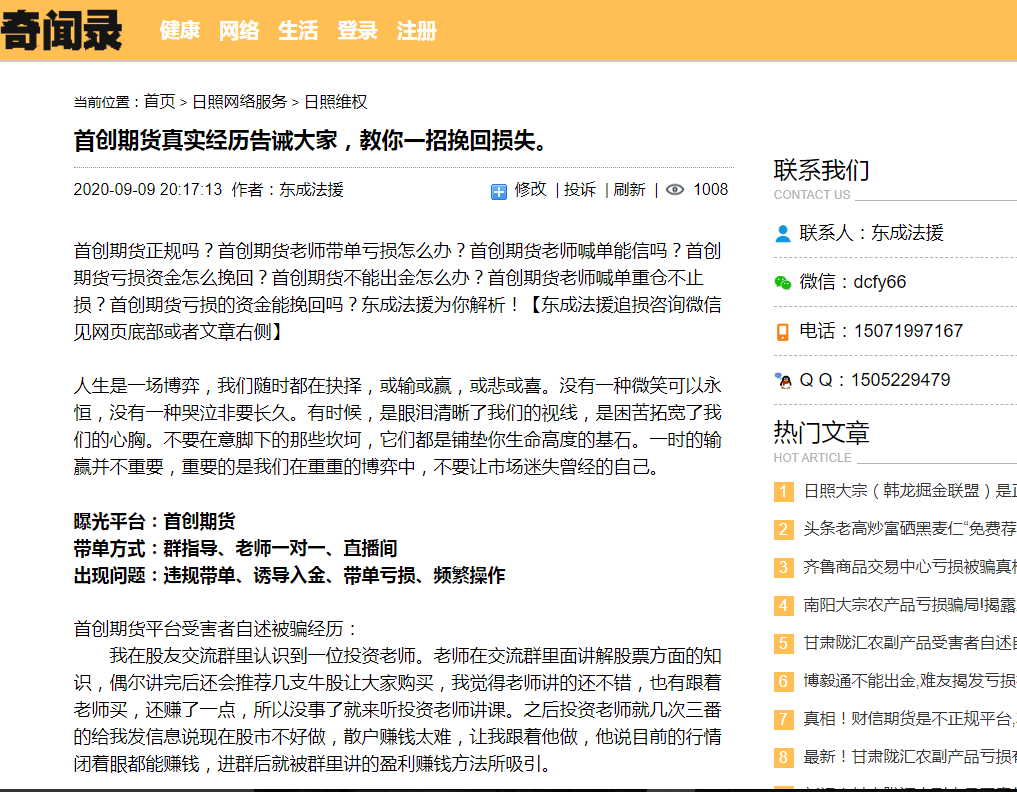Open the 生活 menu item
1017x792 pixels.
(298, 30)
